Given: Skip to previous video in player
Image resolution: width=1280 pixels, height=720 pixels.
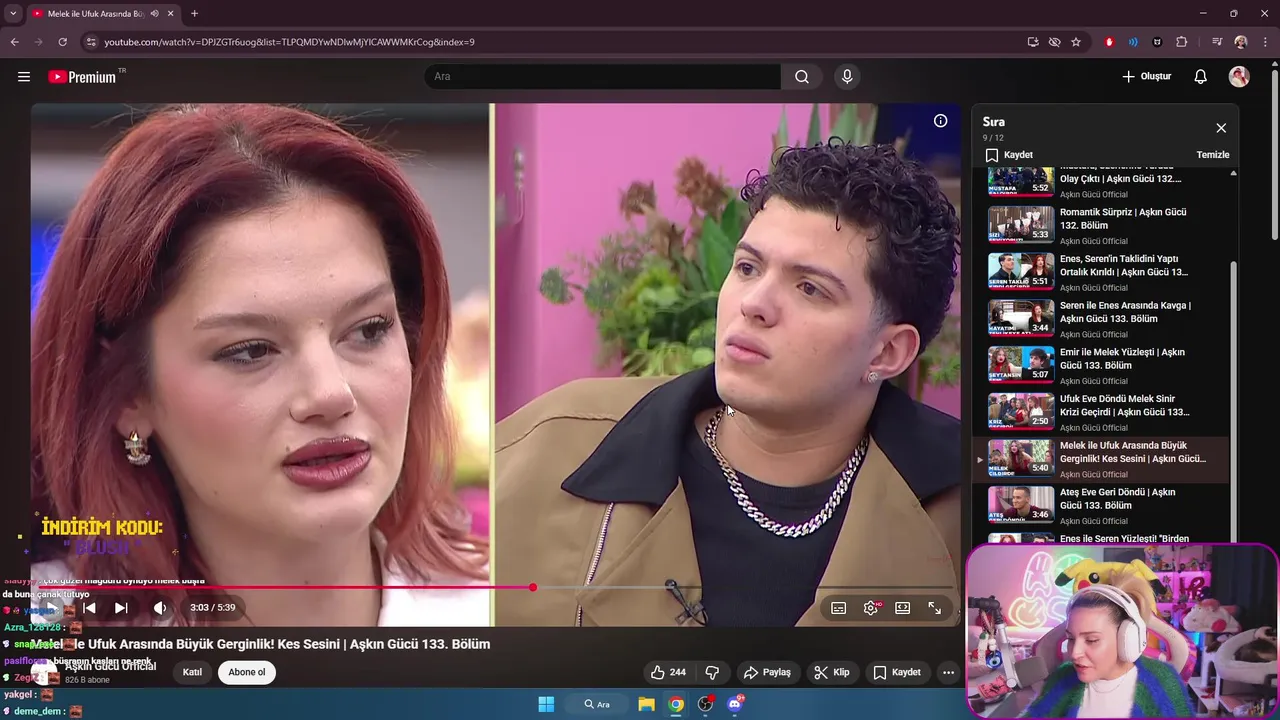Looking at the screenshot, I should pos(89,607).
